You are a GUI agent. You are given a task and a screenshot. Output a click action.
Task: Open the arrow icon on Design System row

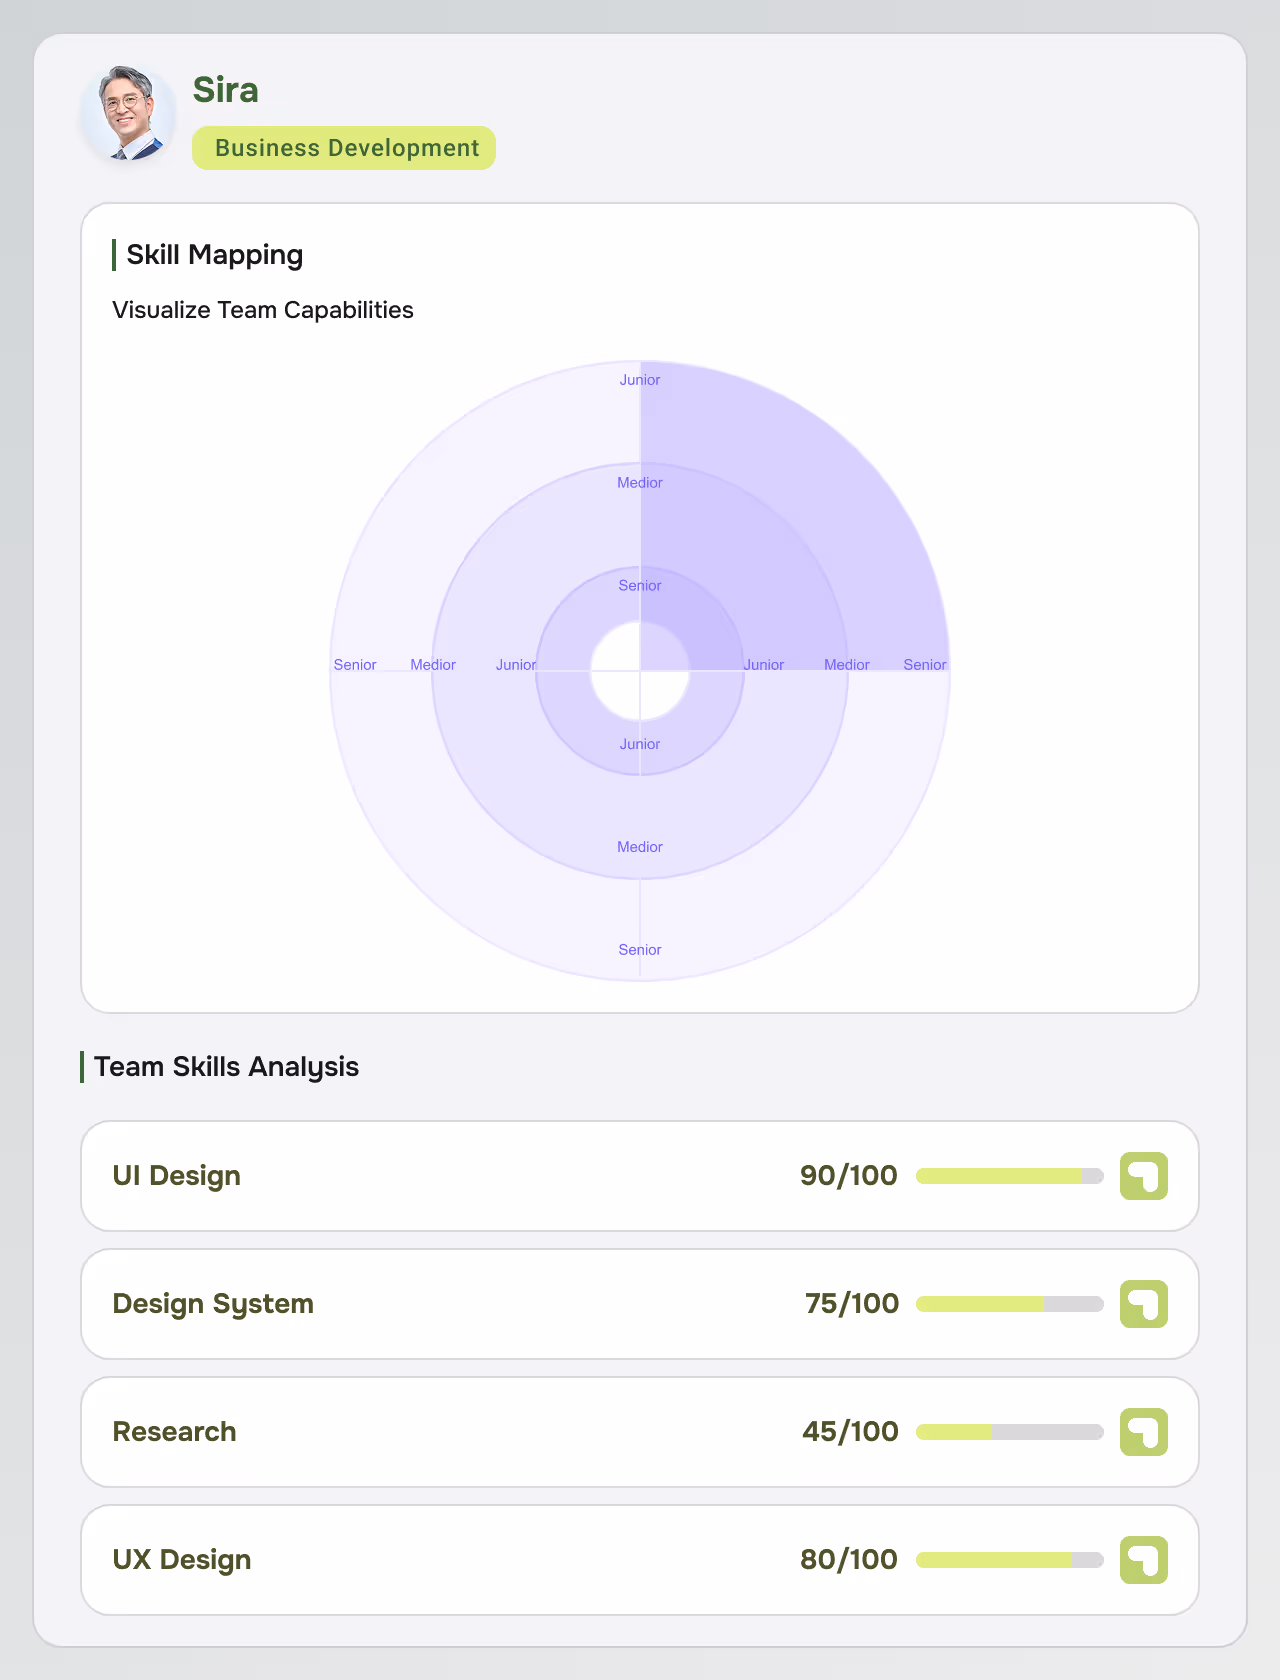tap(1144, 1304)
